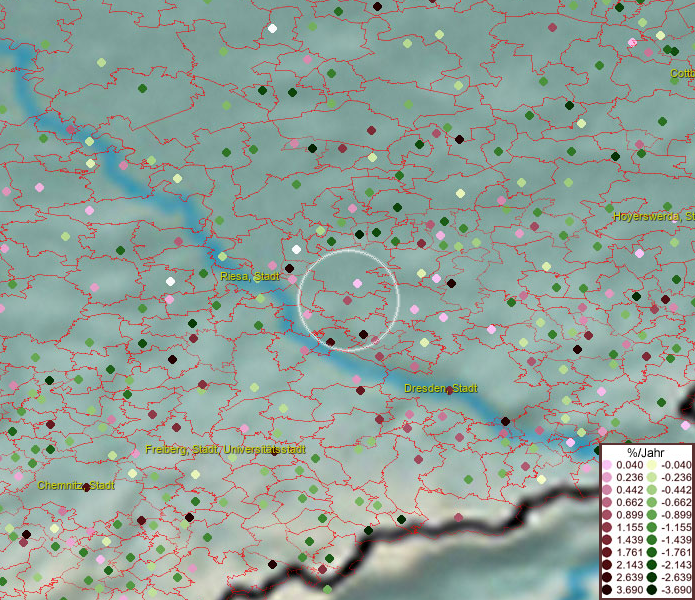Select the Chemnitz, Stadt label
This screenshot has height=600, width=695.
76,486
